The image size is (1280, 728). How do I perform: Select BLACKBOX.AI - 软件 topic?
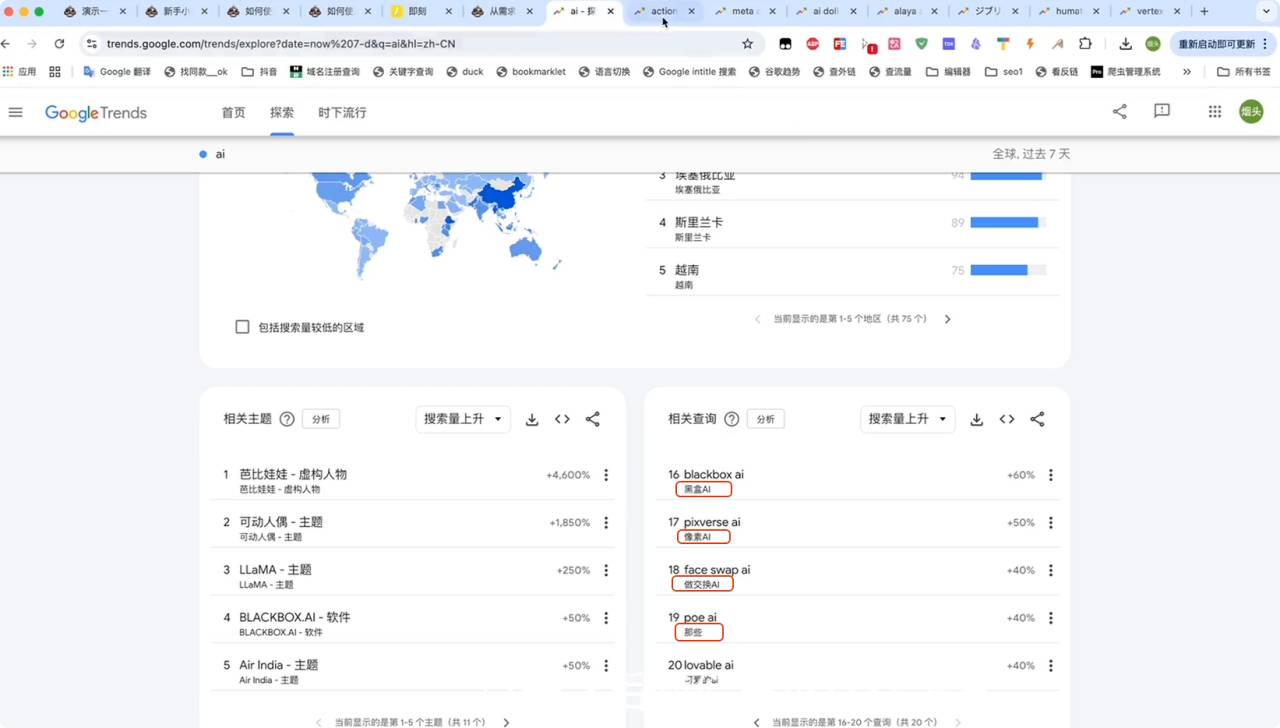(x=295, y=618)
